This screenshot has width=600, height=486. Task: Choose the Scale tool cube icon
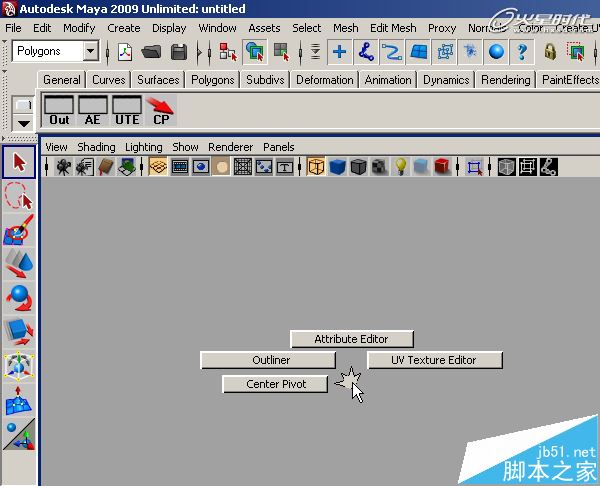click(19, 331)
